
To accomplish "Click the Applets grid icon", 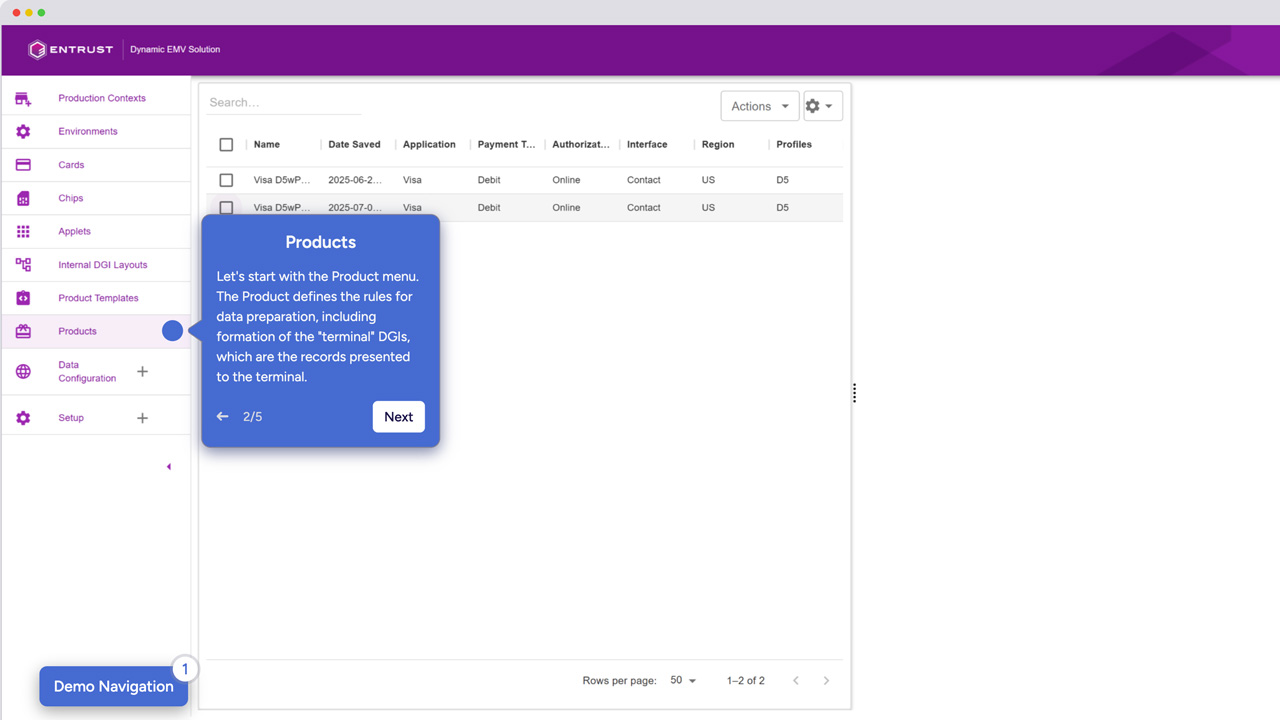I will click(23, 231).
